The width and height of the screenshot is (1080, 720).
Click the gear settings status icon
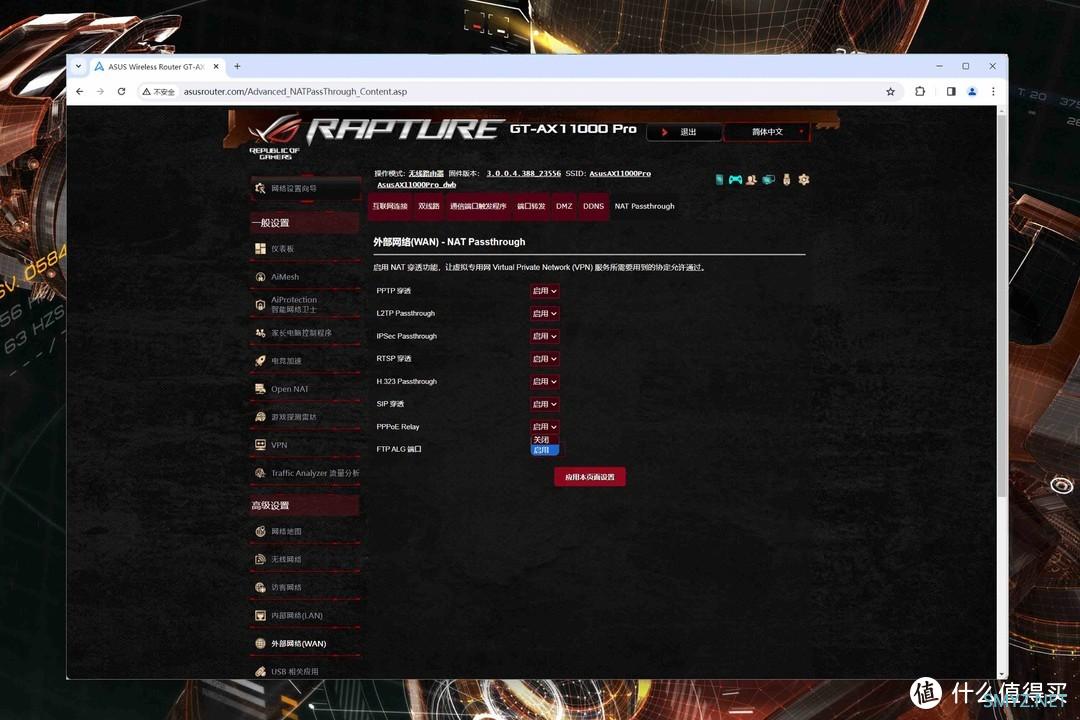click(804, 180)
